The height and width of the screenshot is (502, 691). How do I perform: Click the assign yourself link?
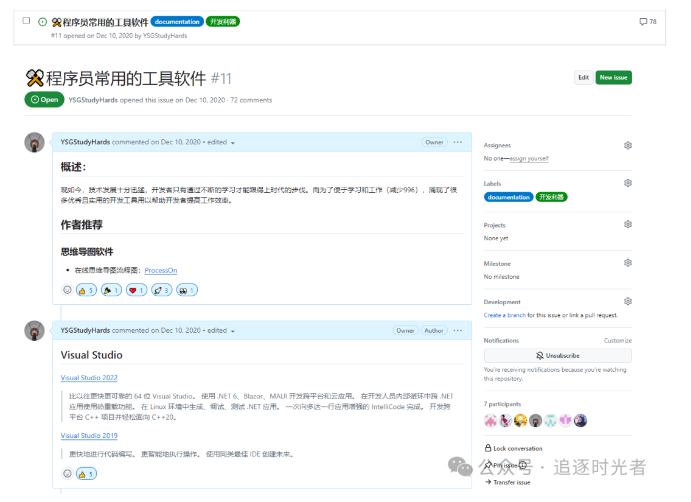[529, 159]
